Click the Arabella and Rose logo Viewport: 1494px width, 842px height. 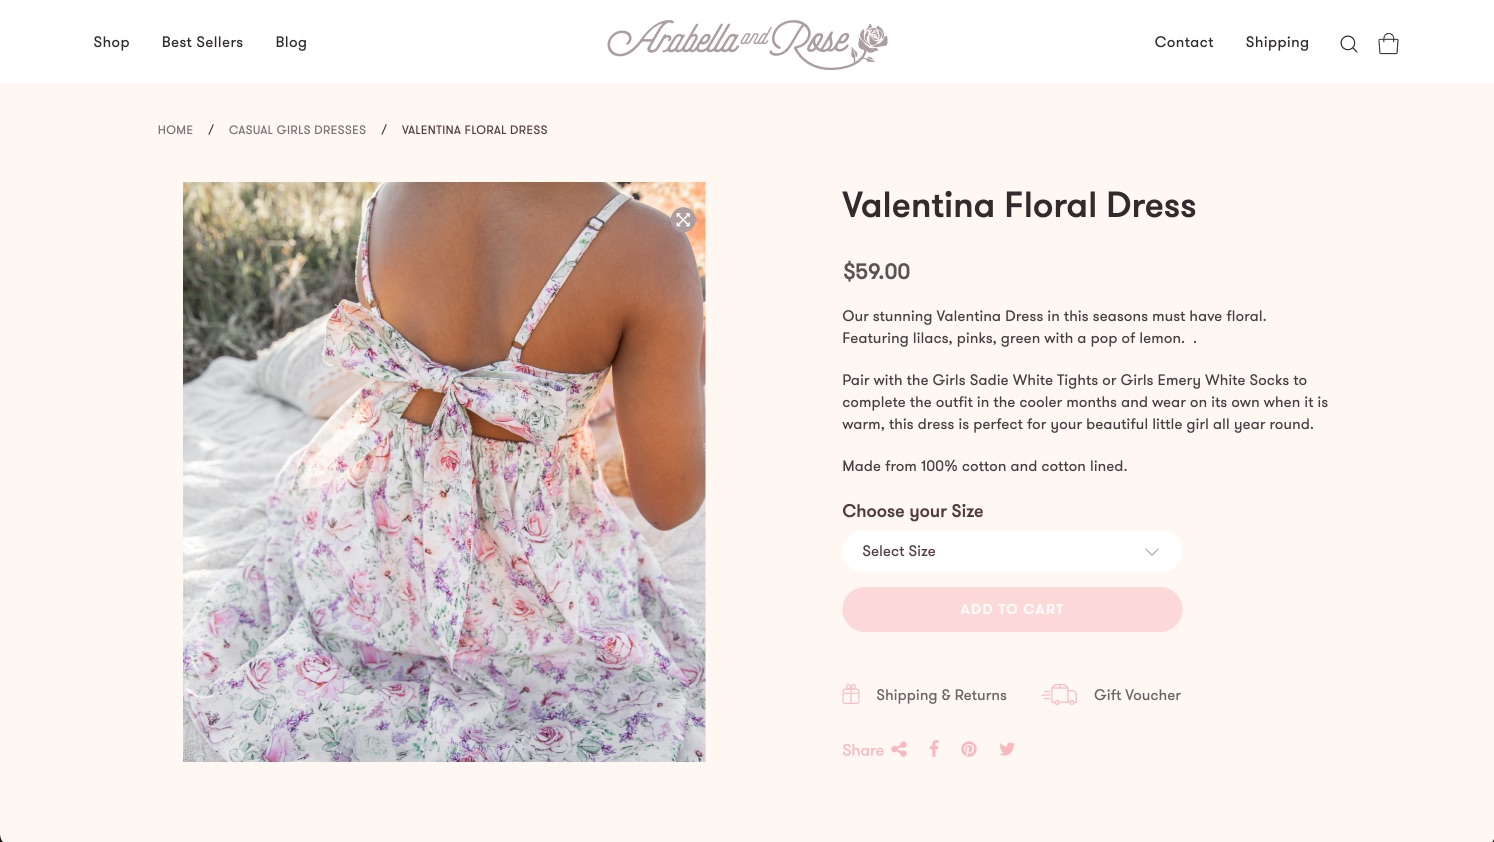[748, 43]
